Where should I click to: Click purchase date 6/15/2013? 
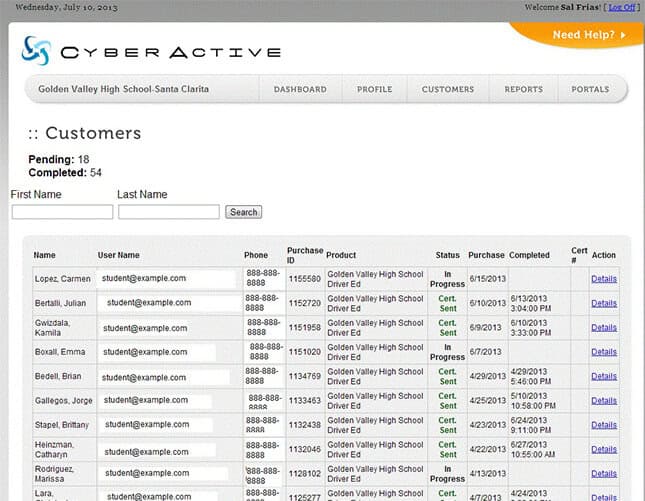click(x=488, y=279)
